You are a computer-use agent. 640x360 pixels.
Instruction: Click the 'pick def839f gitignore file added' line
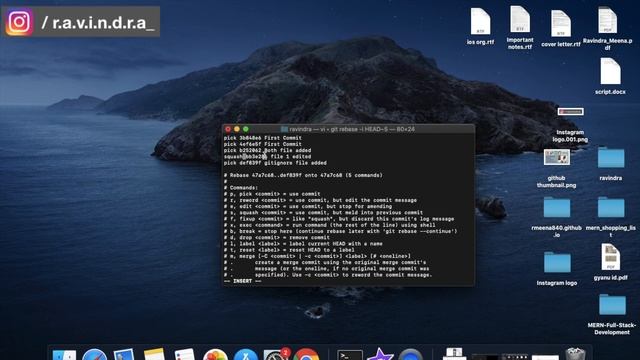tap(275, 163)
